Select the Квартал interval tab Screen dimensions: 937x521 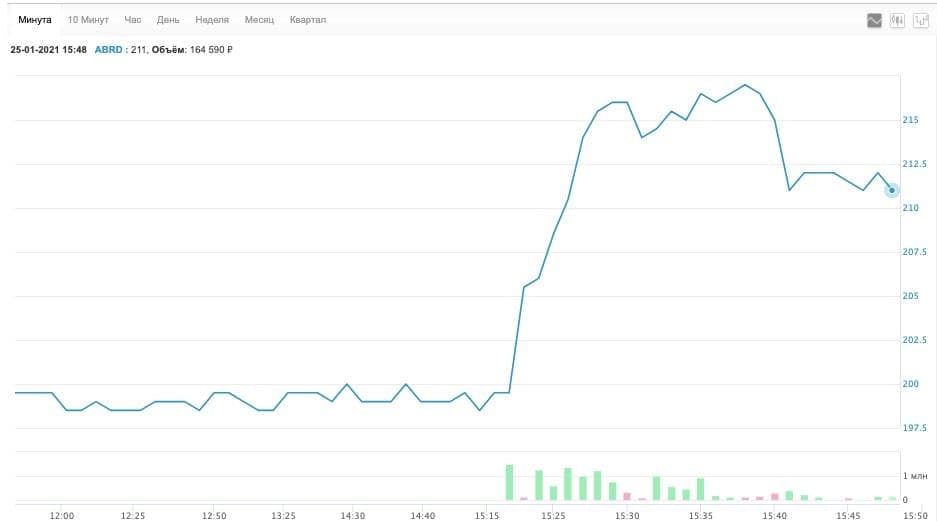pos(308,20)
